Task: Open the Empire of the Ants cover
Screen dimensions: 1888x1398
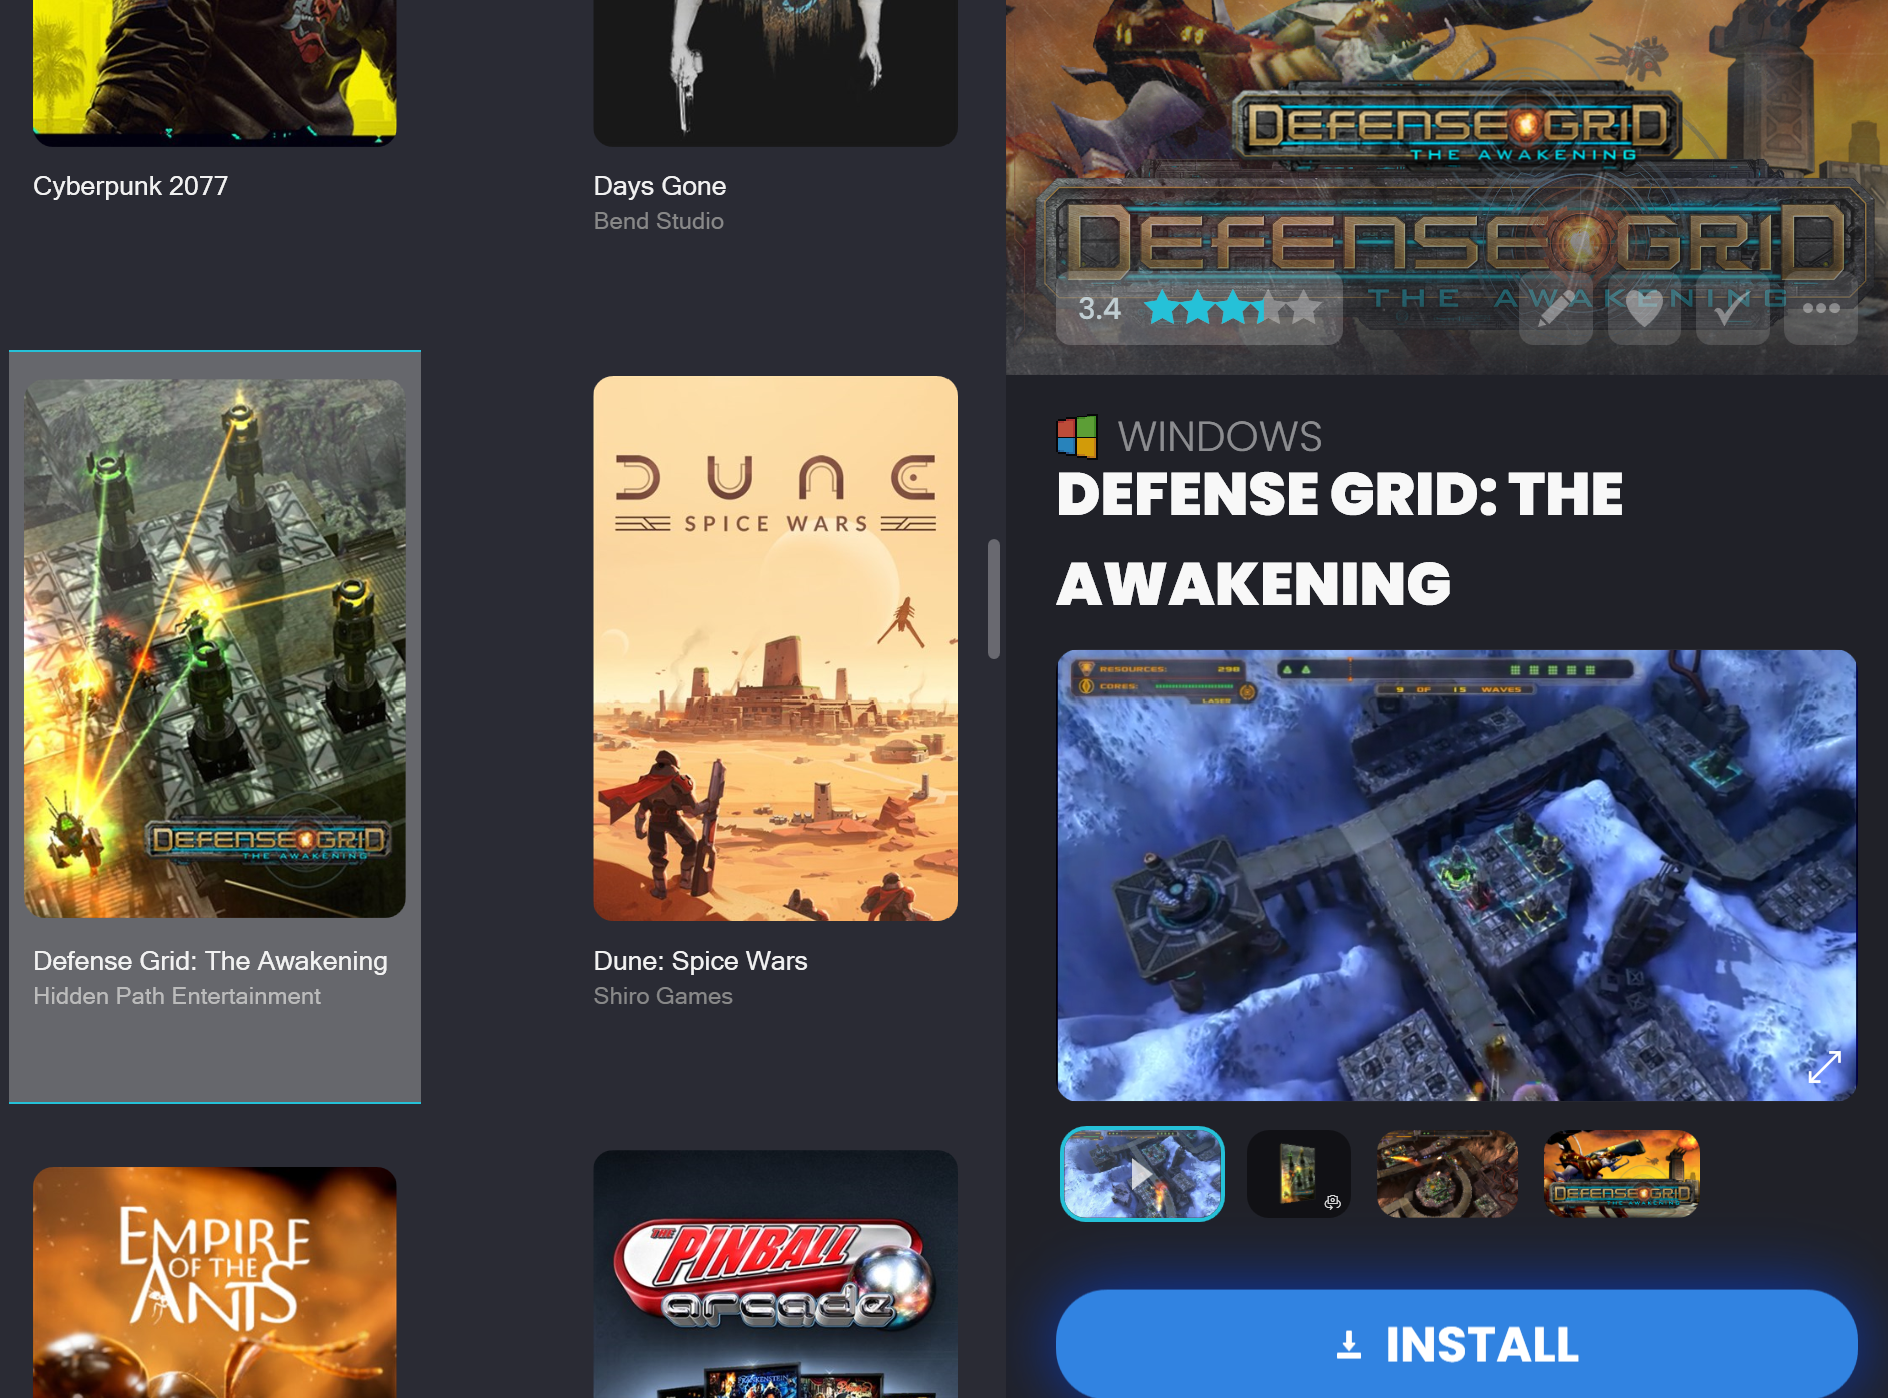Action: click(x=215, y=1282)
